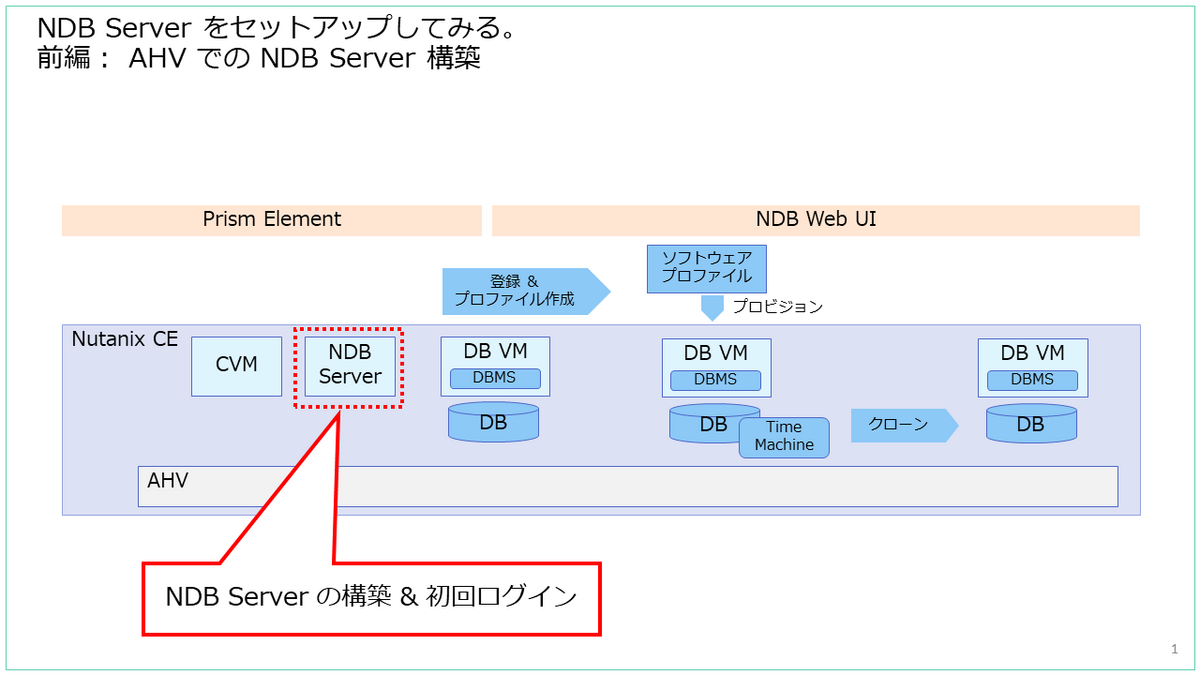Image resolution: width=1200 pixels, height=675 pixels.
Task: Select the CVM box
Action: pyautogui.click(x=237, y=366)
